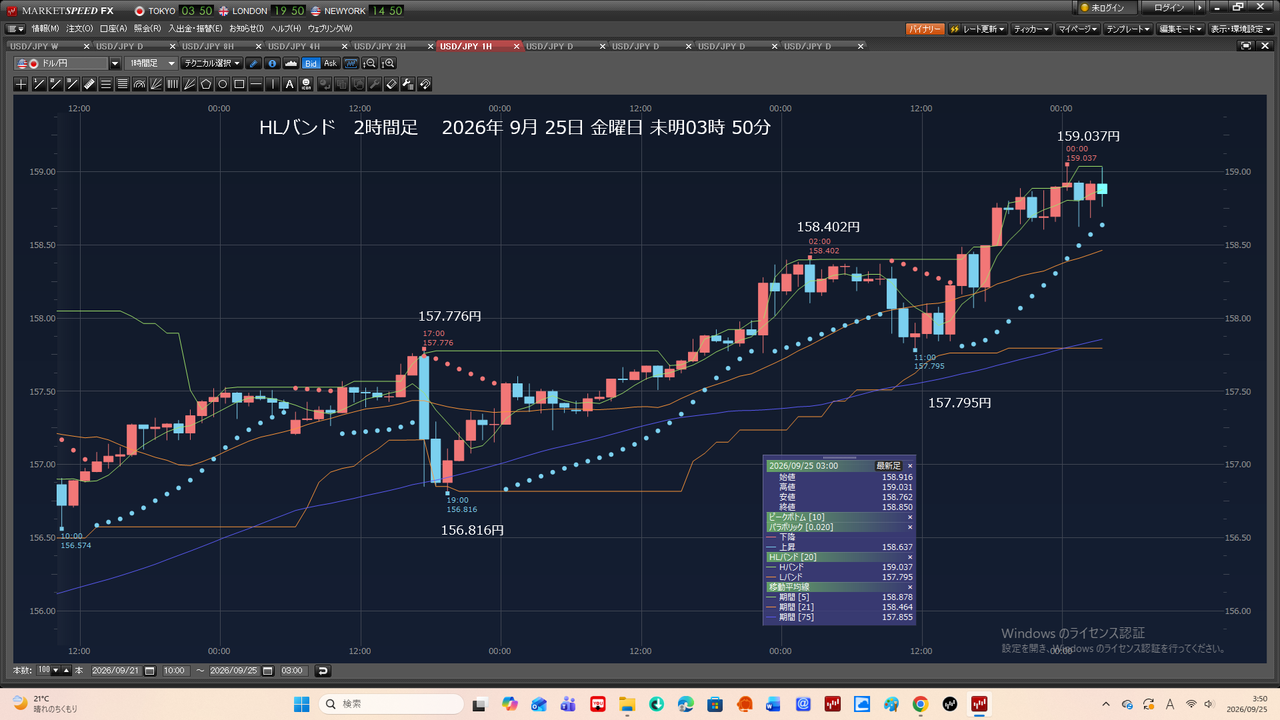Click the zoom in chart icon
The width and height of the screenshot is (1280, 720).
click(388, 63)
